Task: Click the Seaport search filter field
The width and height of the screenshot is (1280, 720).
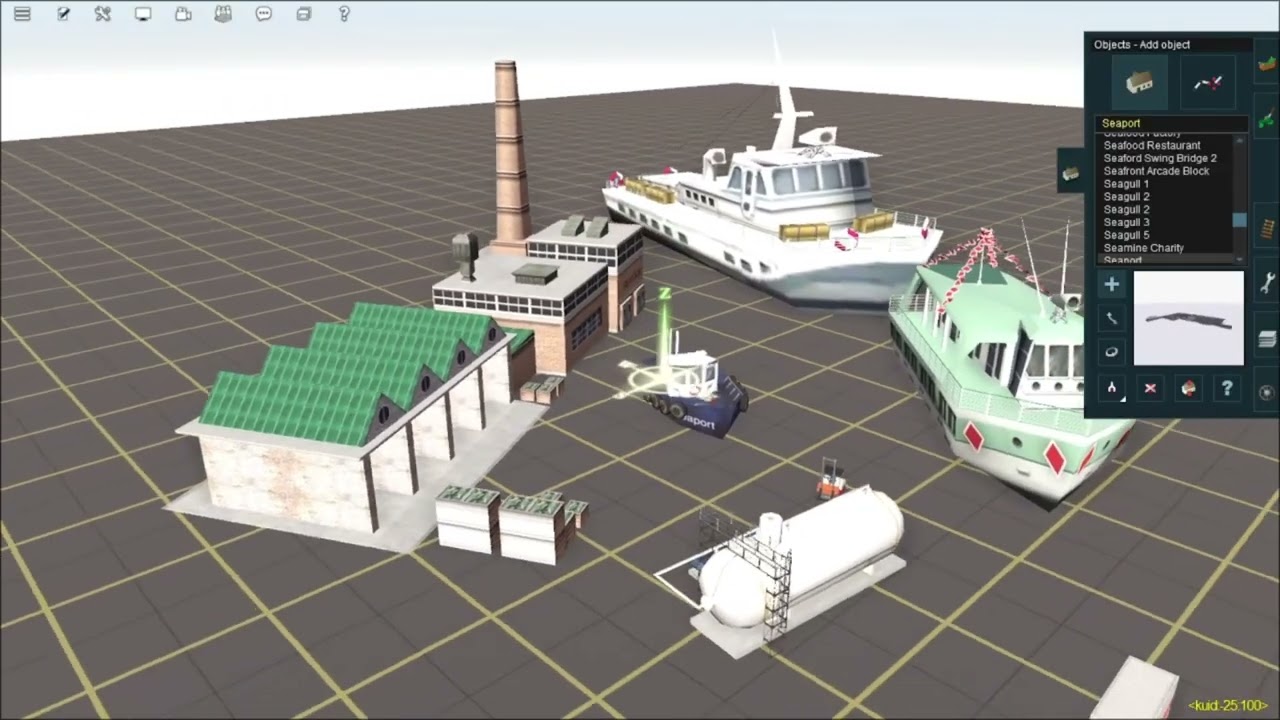Action: pos(1171,123)
